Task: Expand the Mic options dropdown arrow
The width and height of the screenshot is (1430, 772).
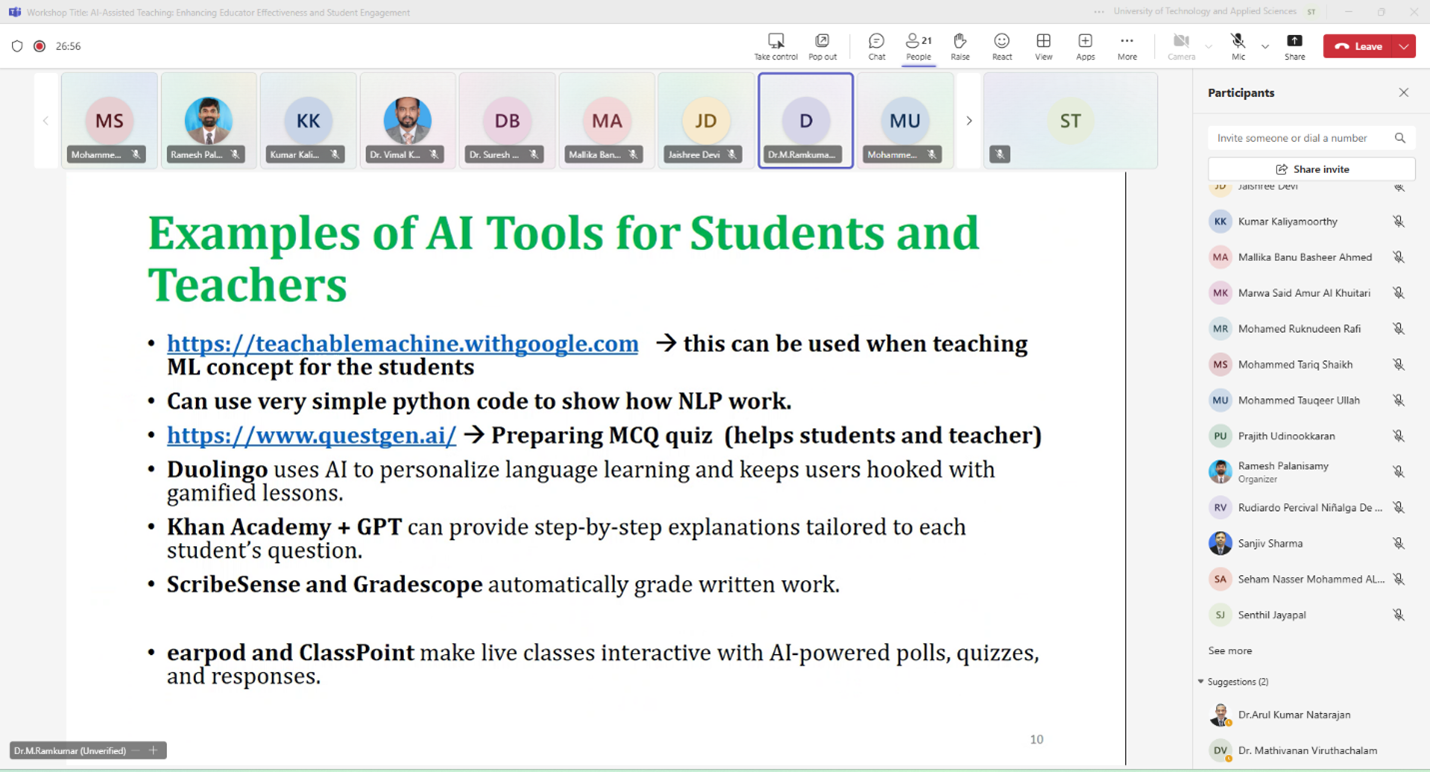Action: [1265, 46]
